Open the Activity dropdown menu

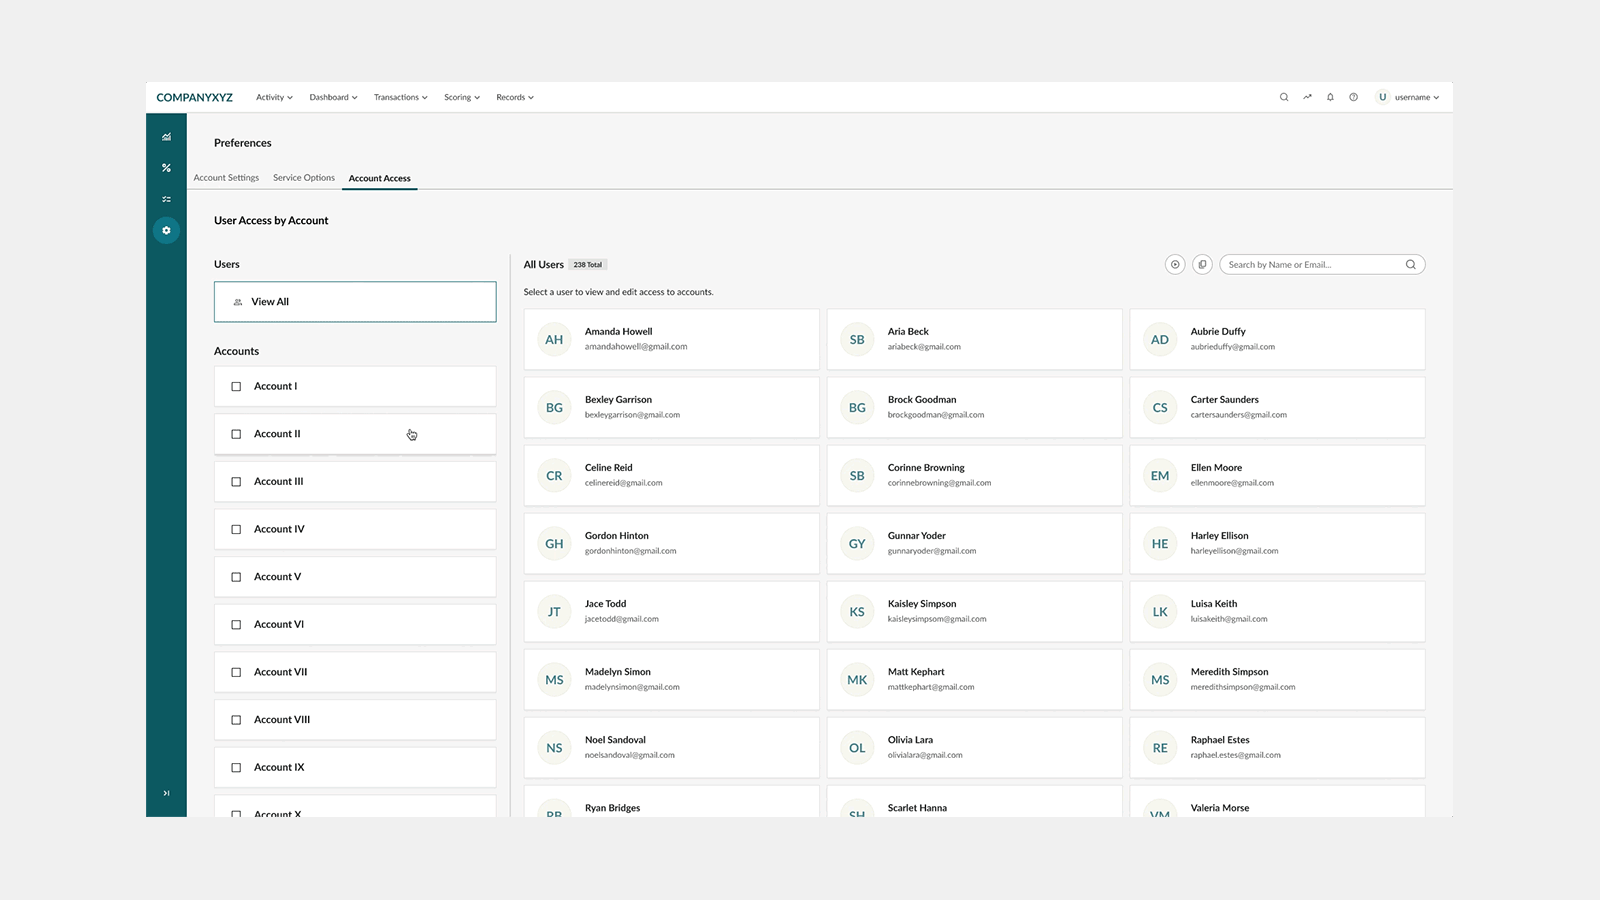pyautogui.click(x=274, y=97)
